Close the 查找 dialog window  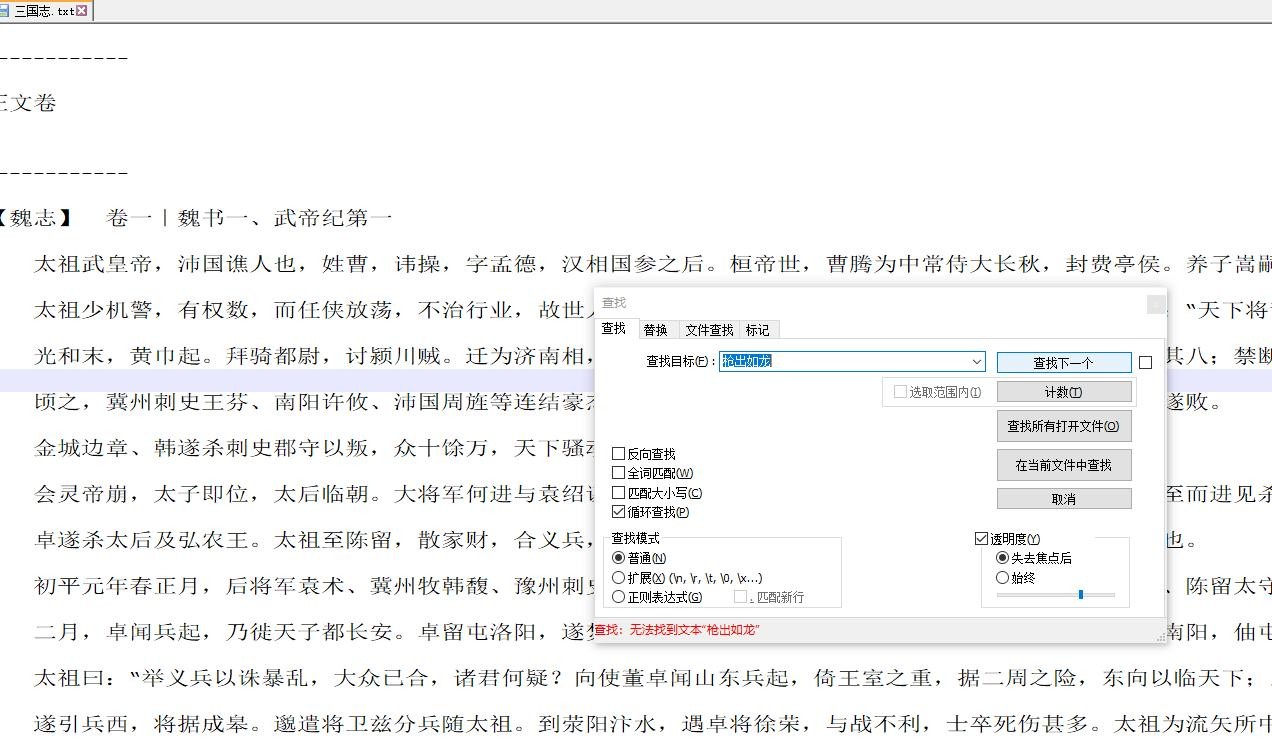(1155, 303)
